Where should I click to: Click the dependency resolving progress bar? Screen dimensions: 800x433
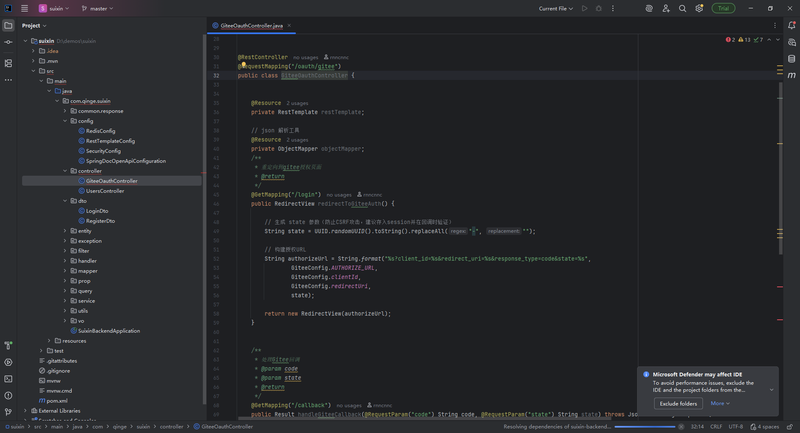click(647, 426)
